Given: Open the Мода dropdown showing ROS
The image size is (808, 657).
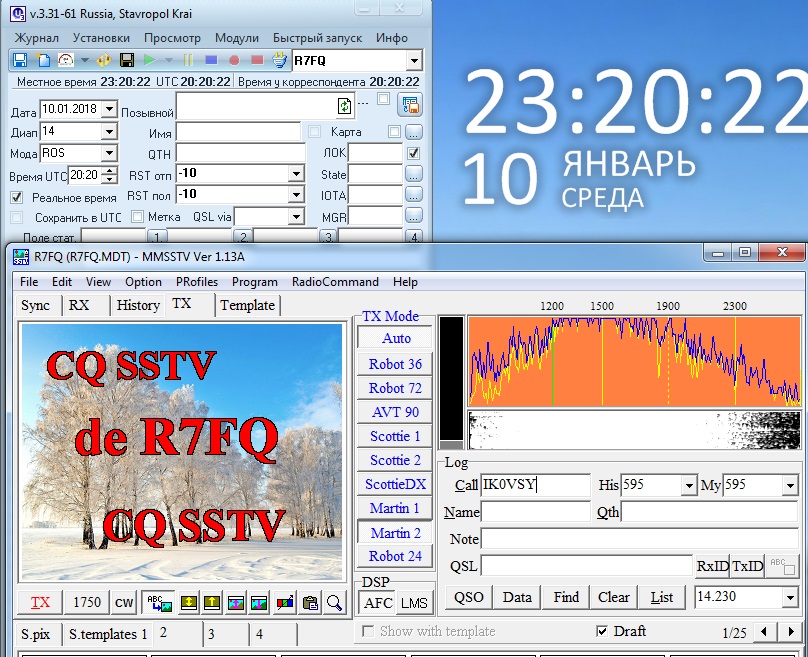Looking at the screenshot, I should [x=108, y=154].
